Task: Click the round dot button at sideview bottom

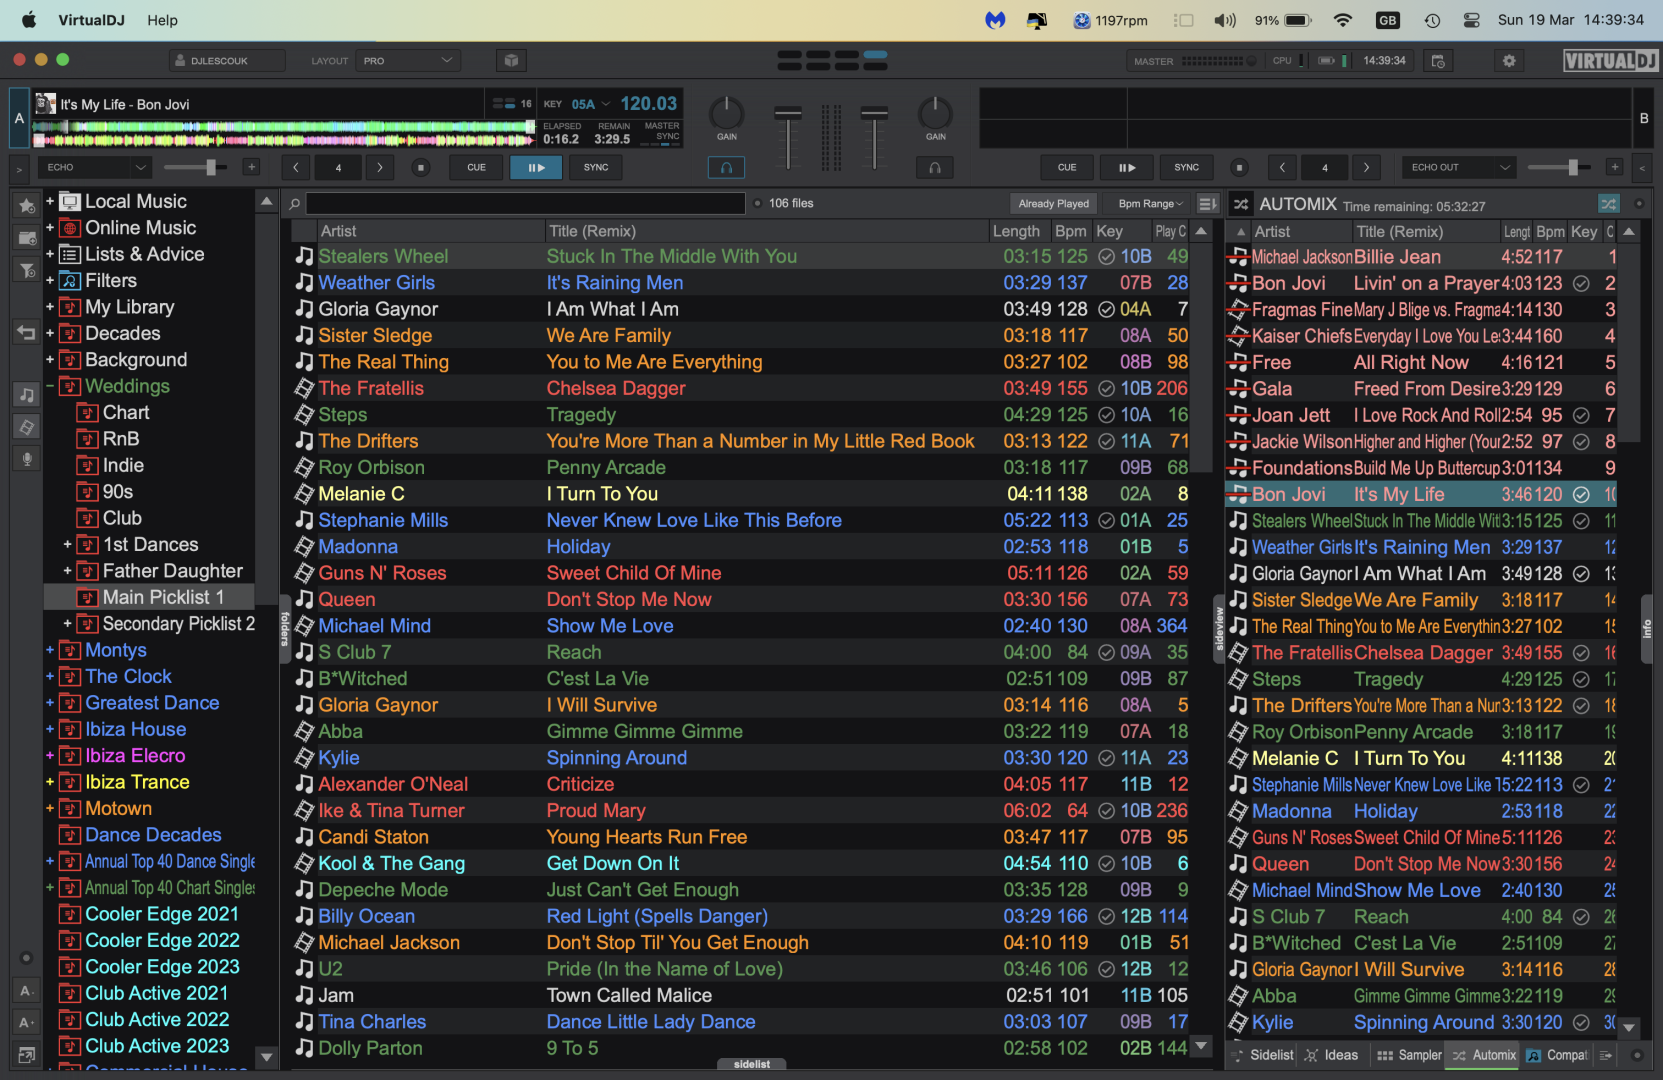Action: coord(1637,1055)
